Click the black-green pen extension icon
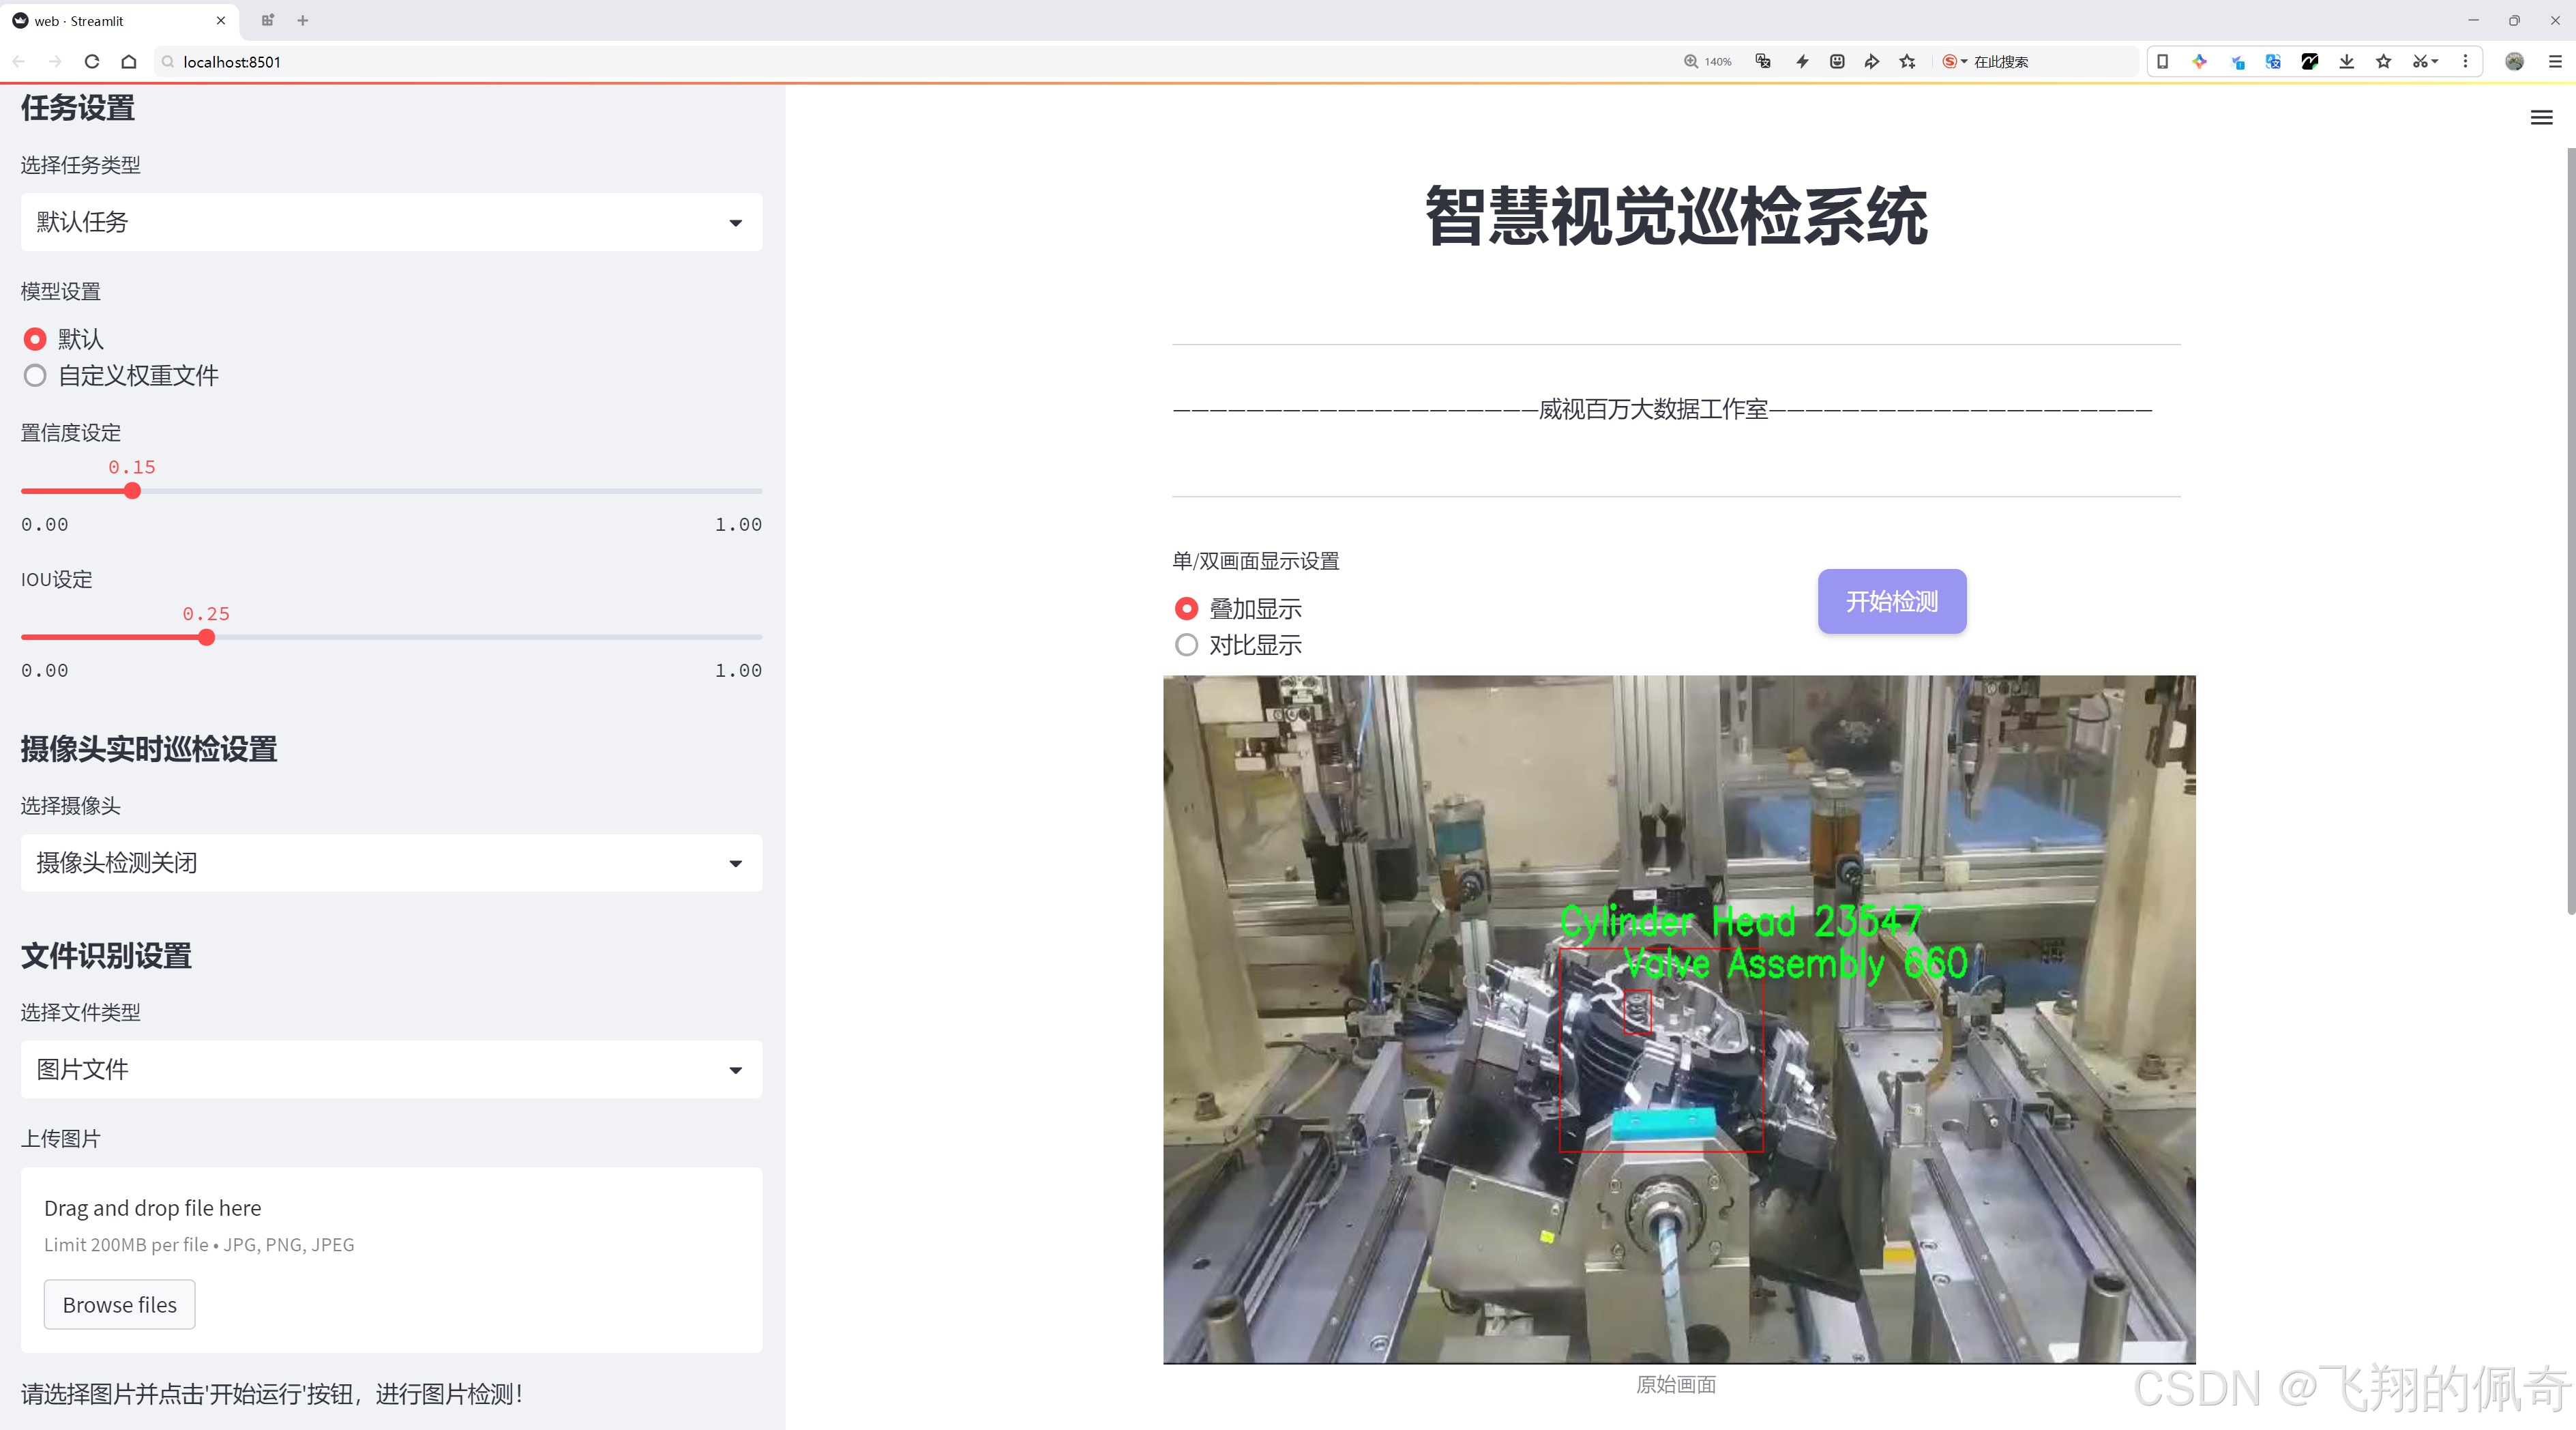The image size is (2576, 1430). click(x=2310, y=62)
